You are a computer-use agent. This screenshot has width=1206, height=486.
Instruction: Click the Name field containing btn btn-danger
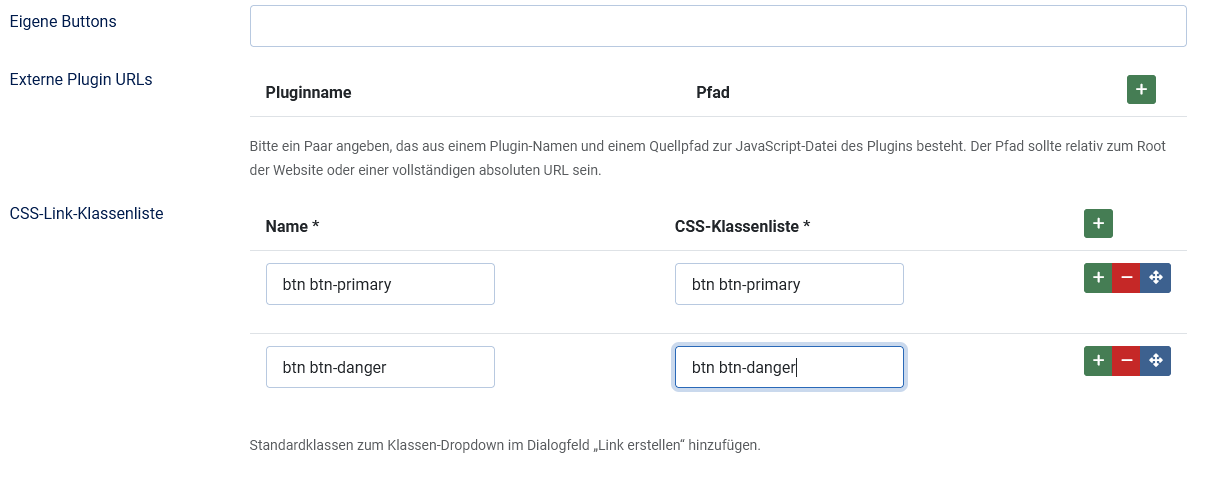[x=380, y=367]
